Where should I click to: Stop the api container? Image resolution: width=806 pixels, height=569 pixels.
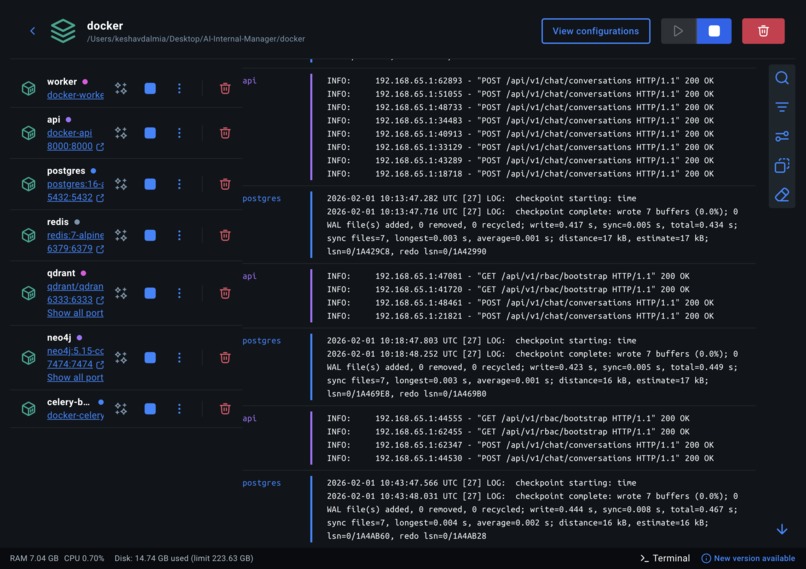[150, 133]
